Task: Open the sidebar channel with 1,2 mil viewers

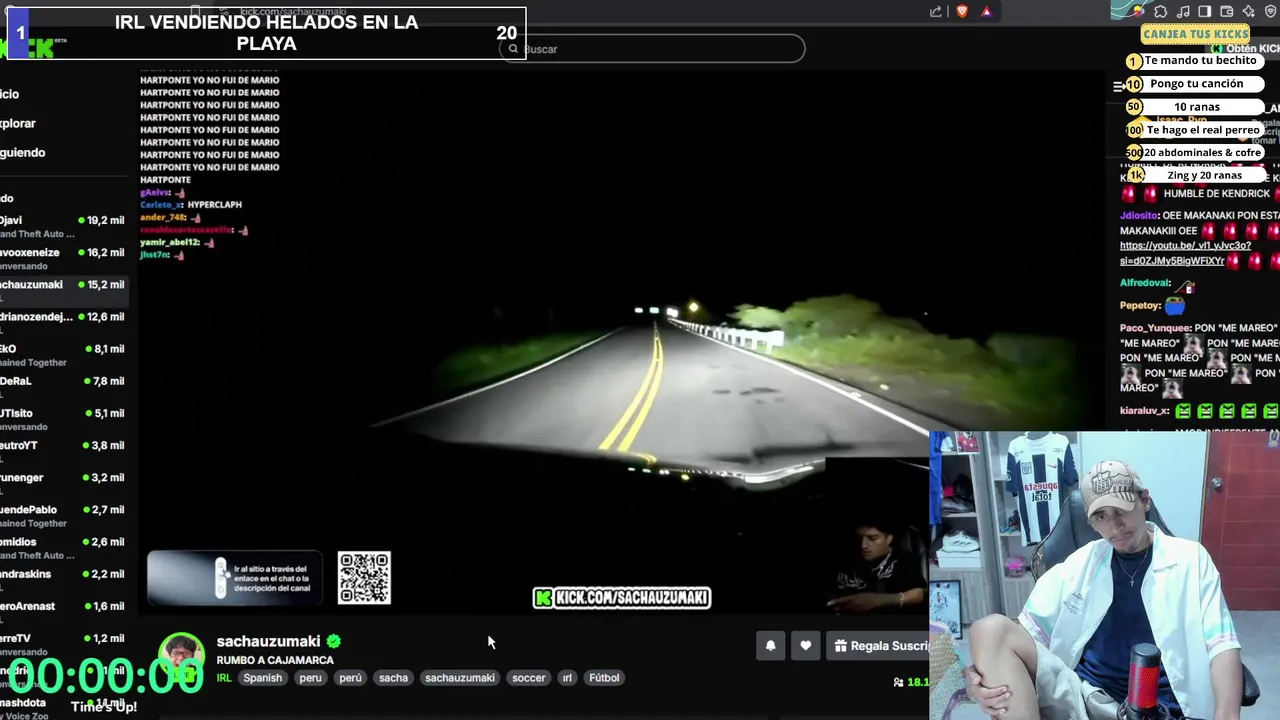Action: (x=64, y=643)
